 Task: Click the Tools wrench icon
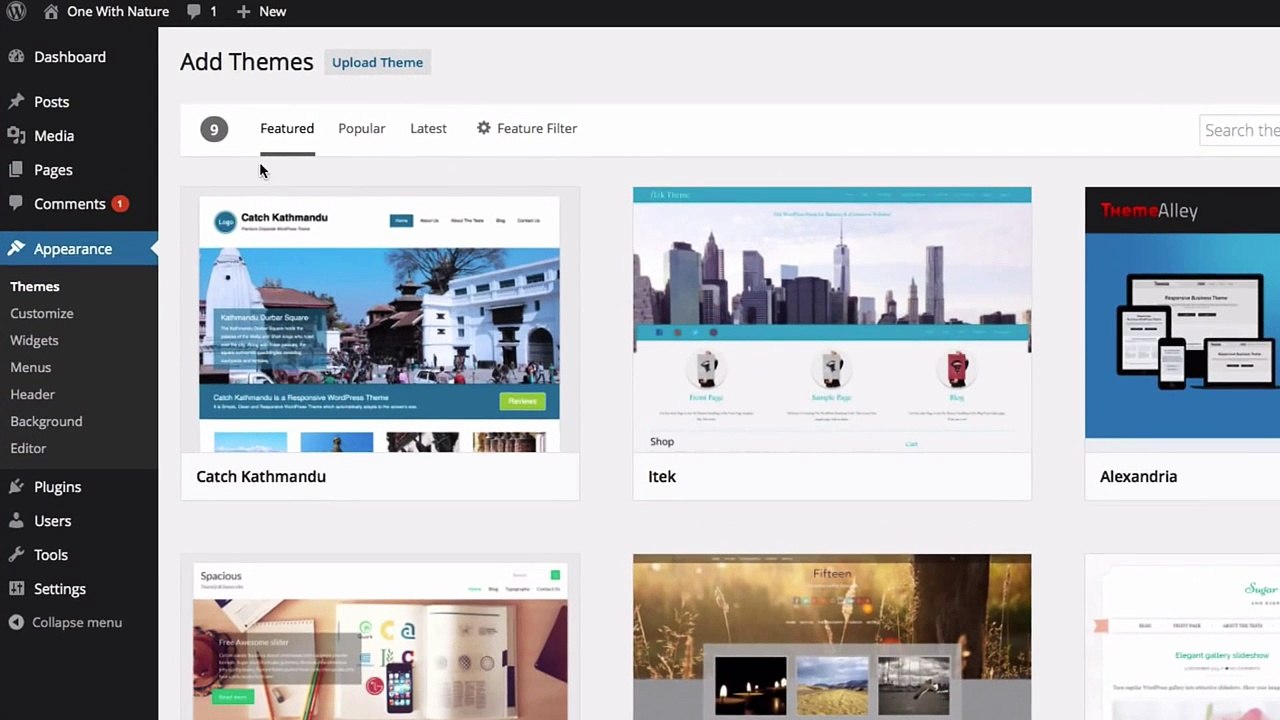point(16,555)
